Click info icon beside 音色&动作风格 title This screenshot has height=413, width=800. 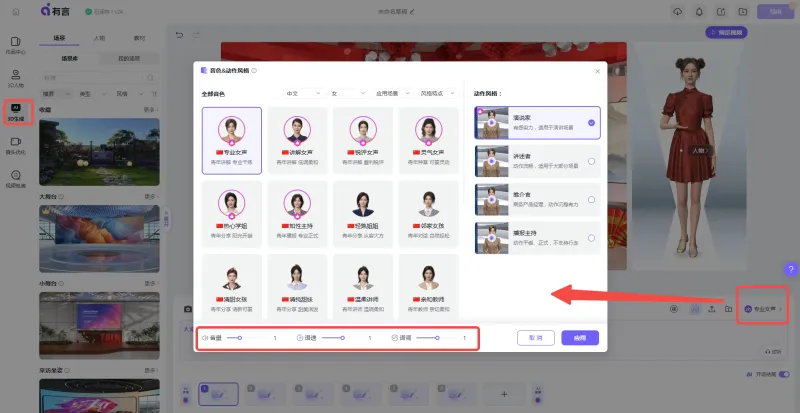pyautogui.click(x=254, y=71)
